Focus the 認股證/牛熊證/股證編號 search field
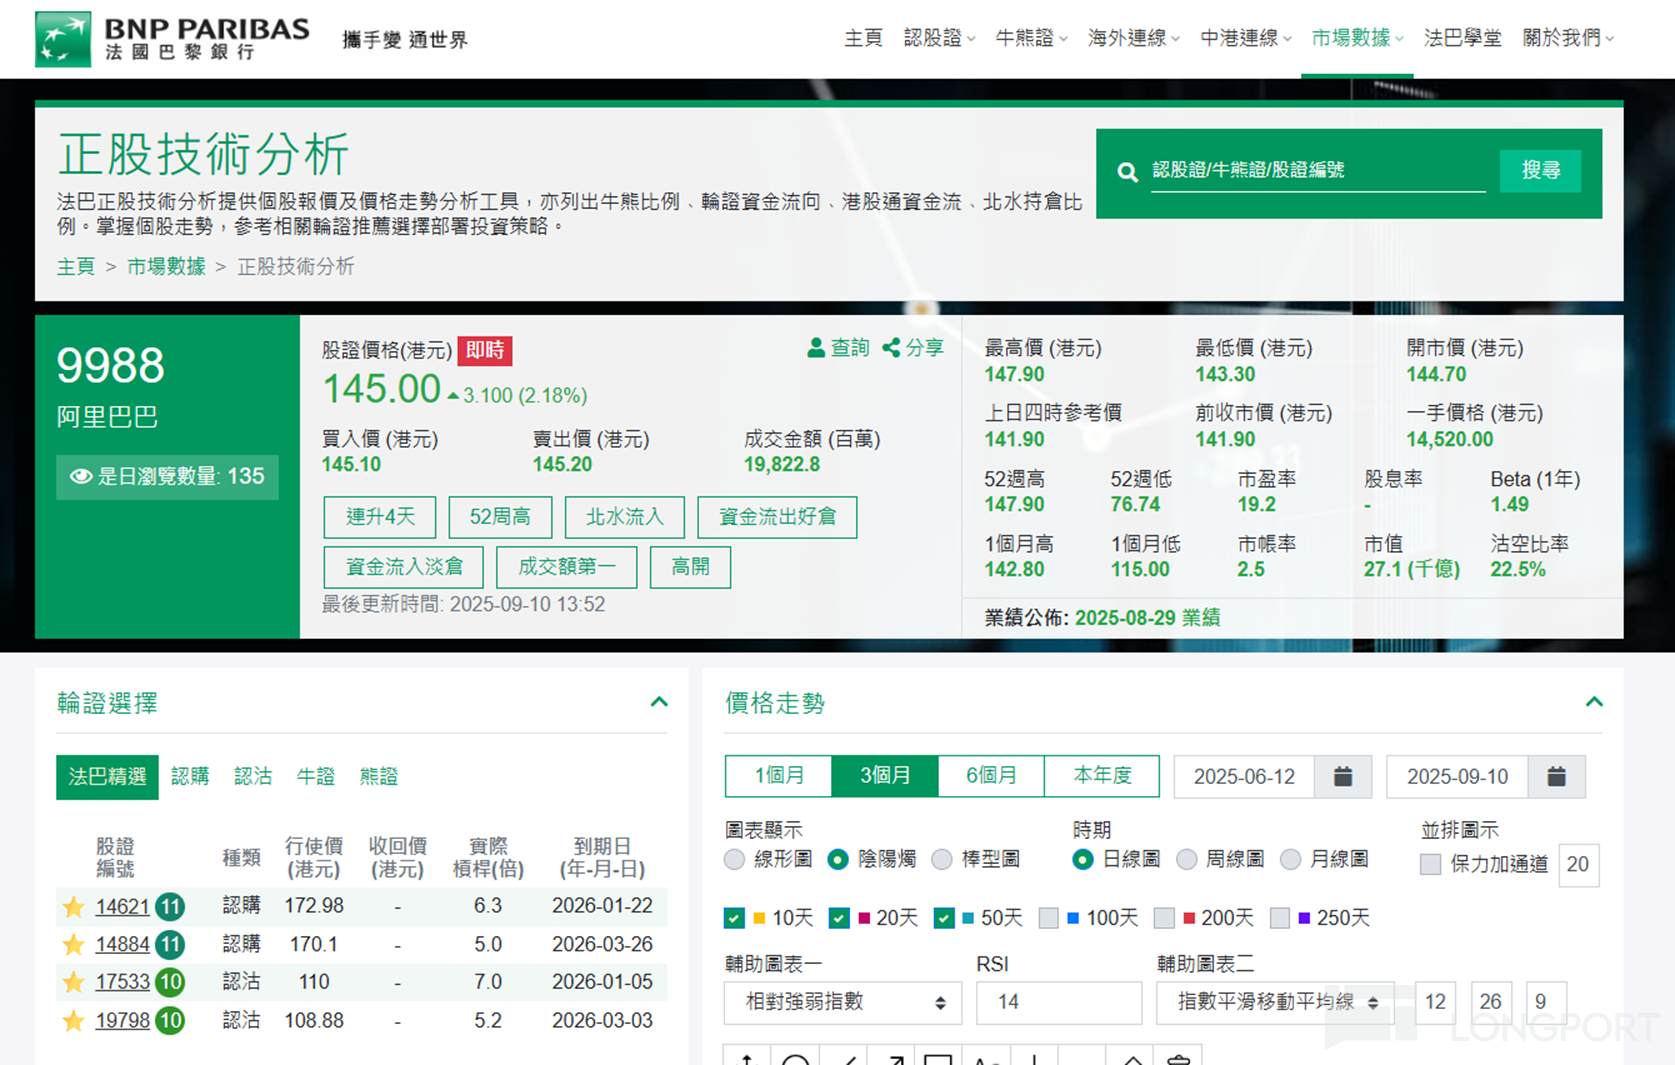The image size is (1675, 1065). [1318, 171]
